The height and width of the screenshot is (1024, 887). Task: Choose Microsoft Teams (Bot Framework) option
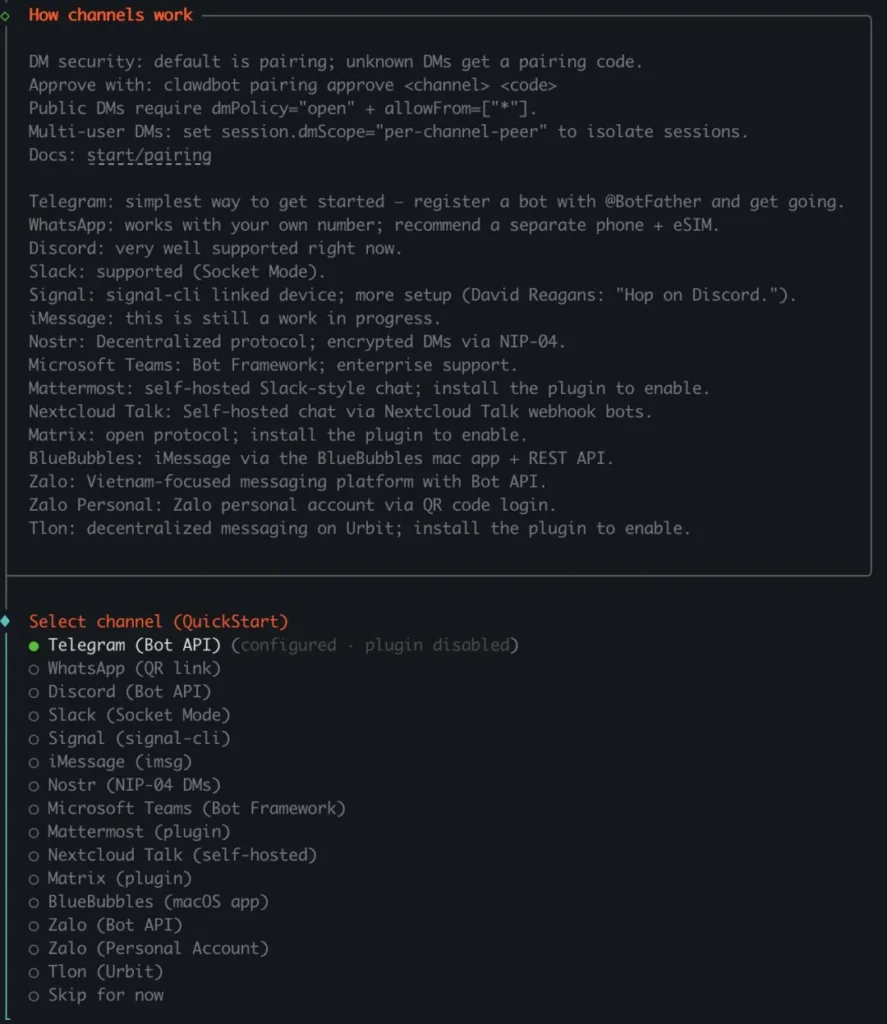pyautogui.click(x=196, y=808)
